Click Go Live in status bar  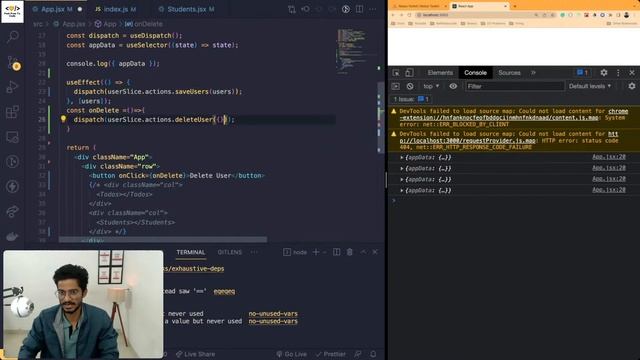tap(291, 354)
